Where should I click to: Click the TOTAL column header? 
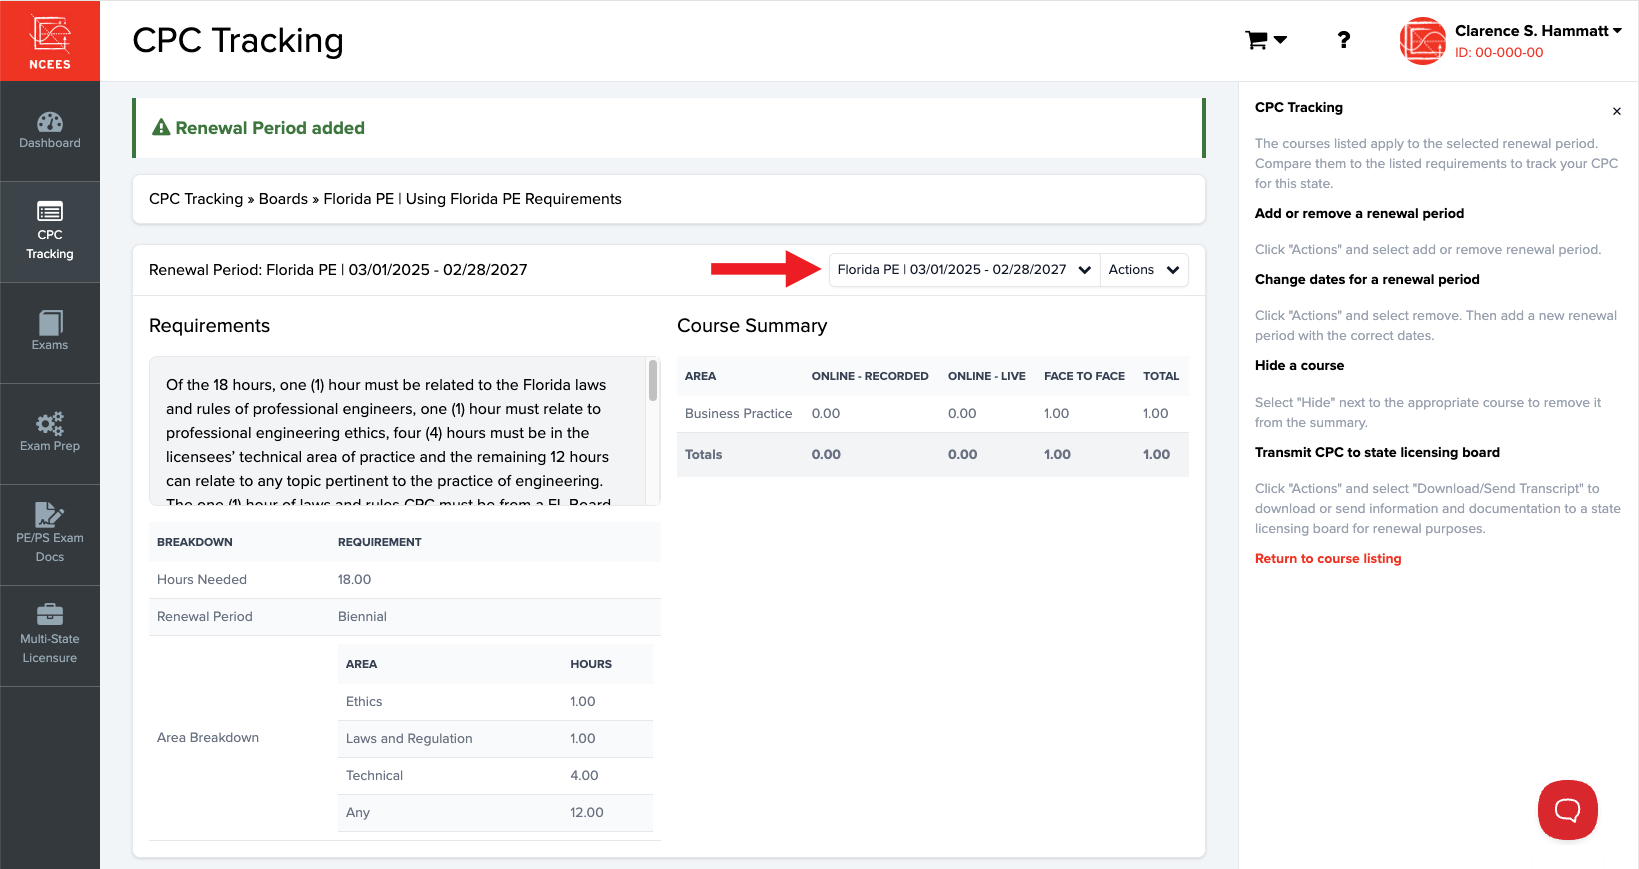pyautogui.click(x=1161, y=376)
